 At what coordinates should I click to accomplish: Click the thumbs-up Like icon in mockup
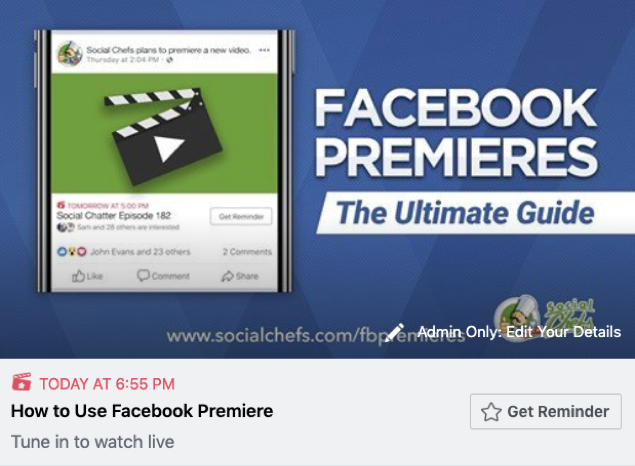[x=79, y=276]
